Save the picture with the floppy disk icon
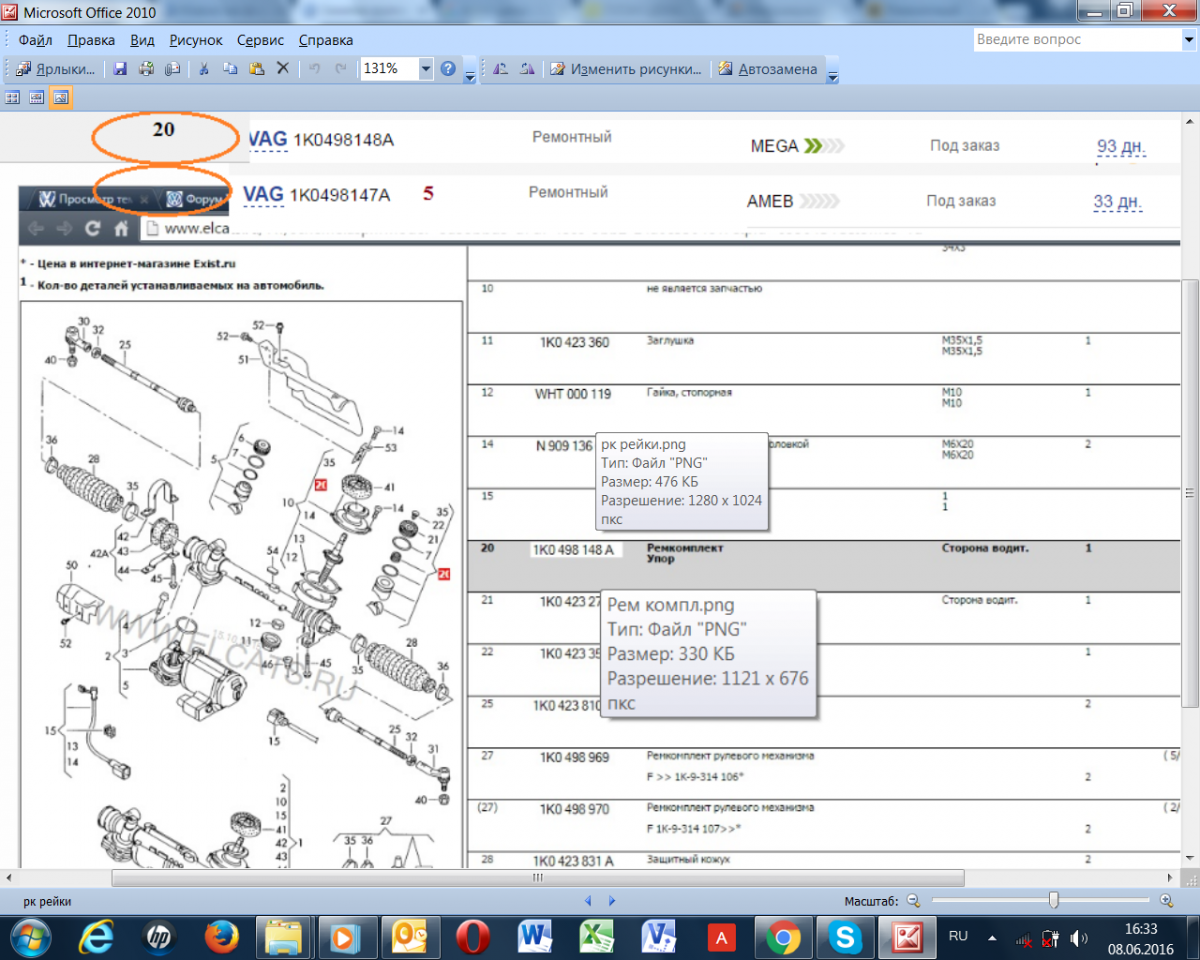Viewport: 1200px width, 960px height. [120, 69]
